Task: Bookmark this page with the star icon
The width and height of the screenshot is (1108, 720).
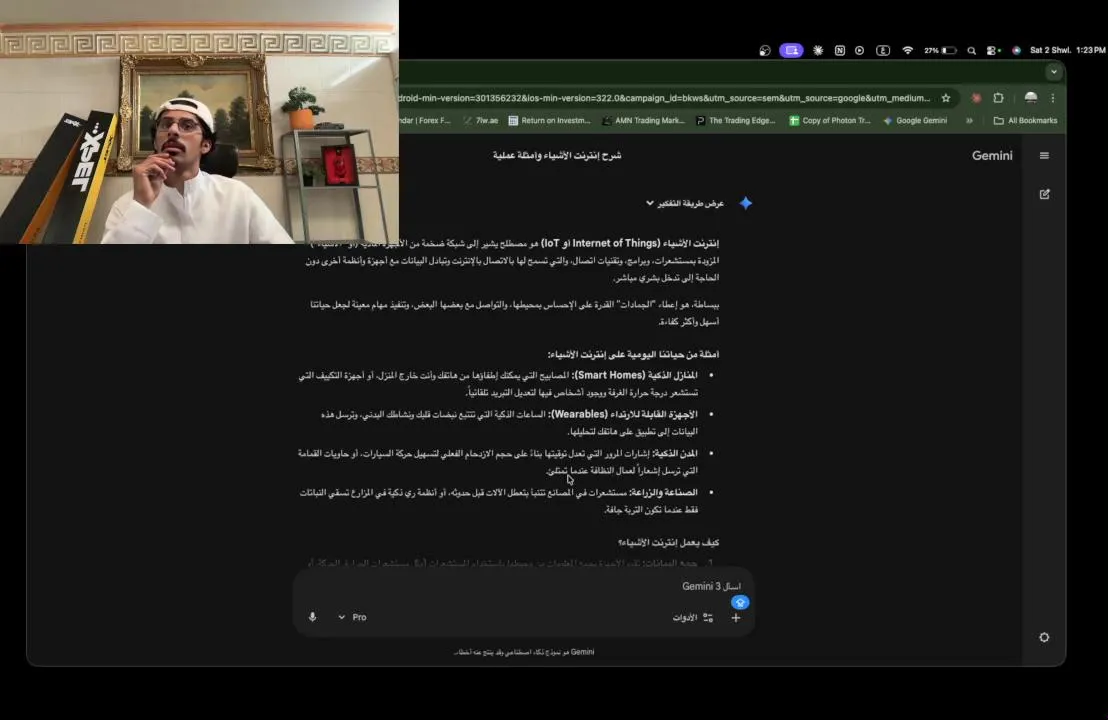Action: pyautogui.click(x=945, y=98)
